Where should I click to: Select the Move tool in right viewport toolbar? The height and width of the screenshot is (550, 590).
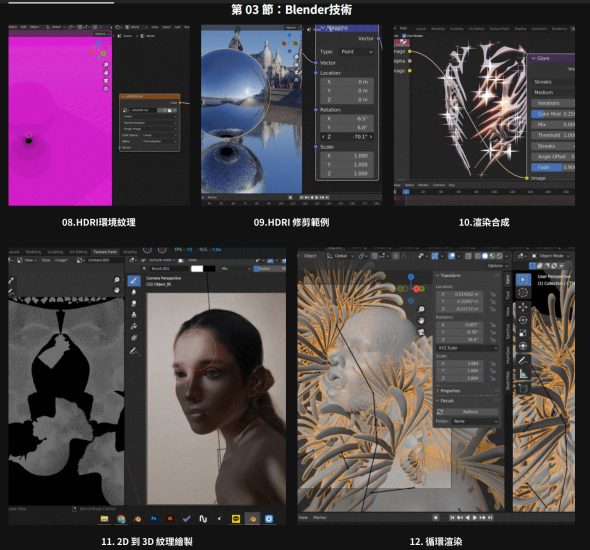tap(523, 307)
